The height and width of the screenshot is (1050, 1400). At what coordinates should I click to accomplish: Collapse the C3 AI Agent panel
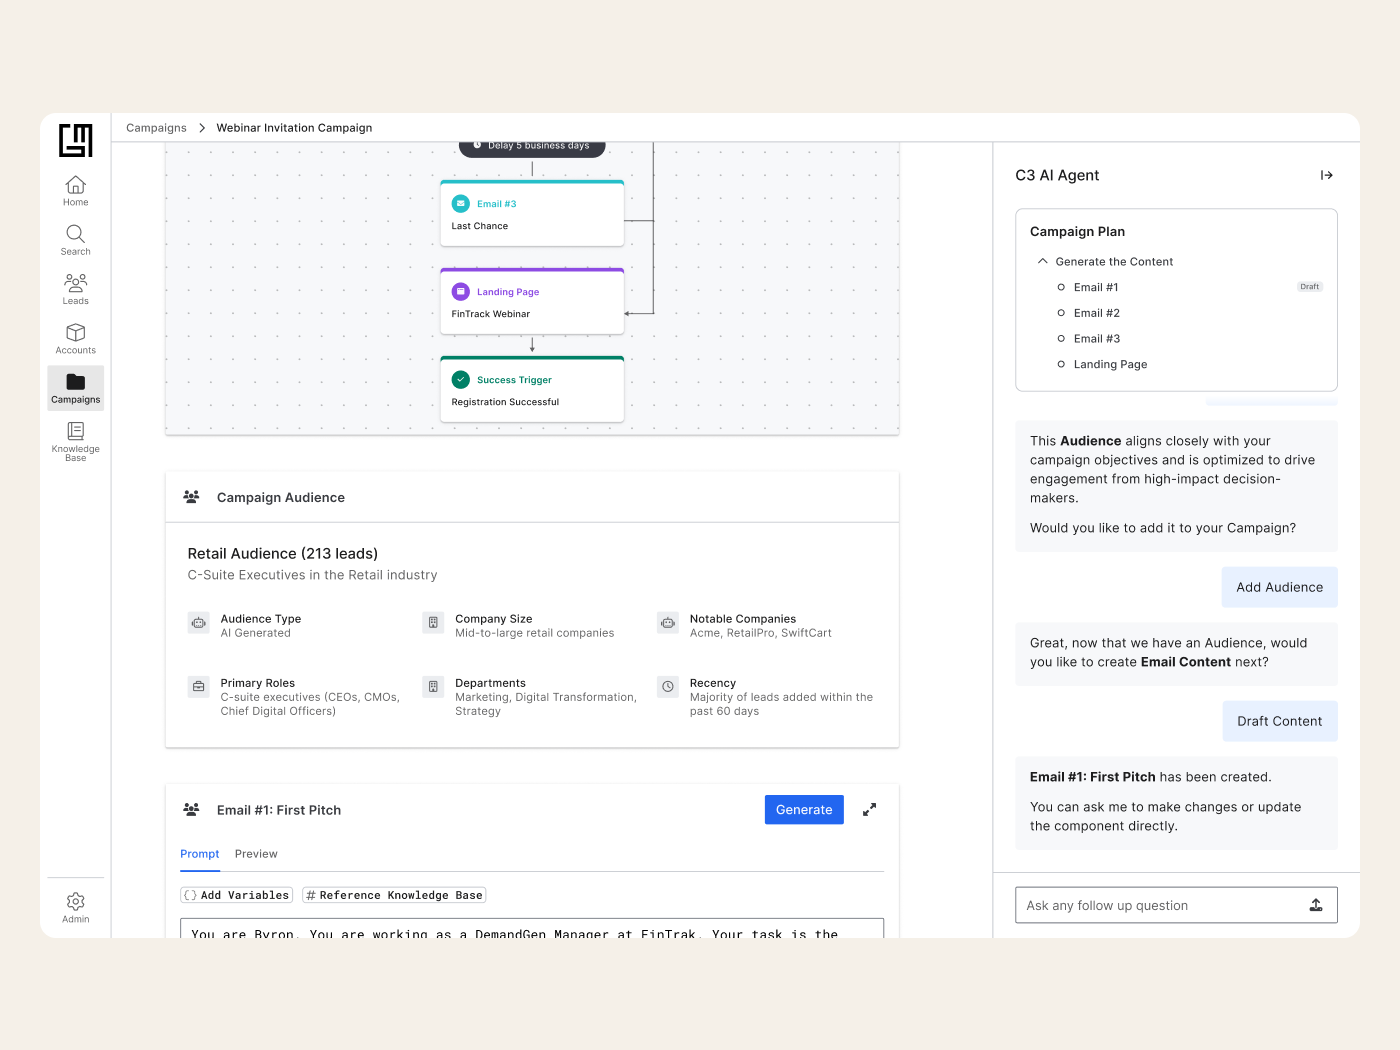click(1326, 175)
